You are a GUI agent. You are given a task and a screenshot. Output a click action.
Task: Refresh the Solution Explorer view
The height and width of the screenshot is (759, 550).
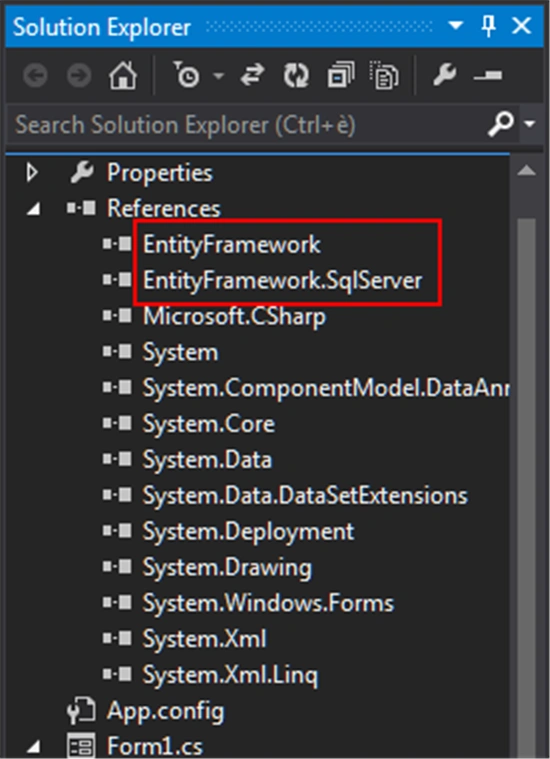[296, 76]
